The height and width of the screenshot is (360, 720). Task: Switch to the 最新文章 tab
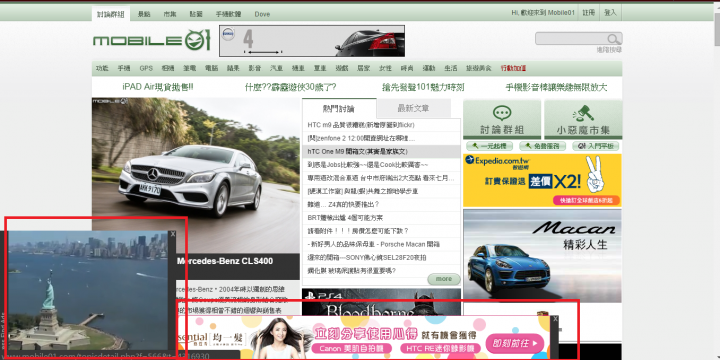pyautogui.click(x=413, y=108)
